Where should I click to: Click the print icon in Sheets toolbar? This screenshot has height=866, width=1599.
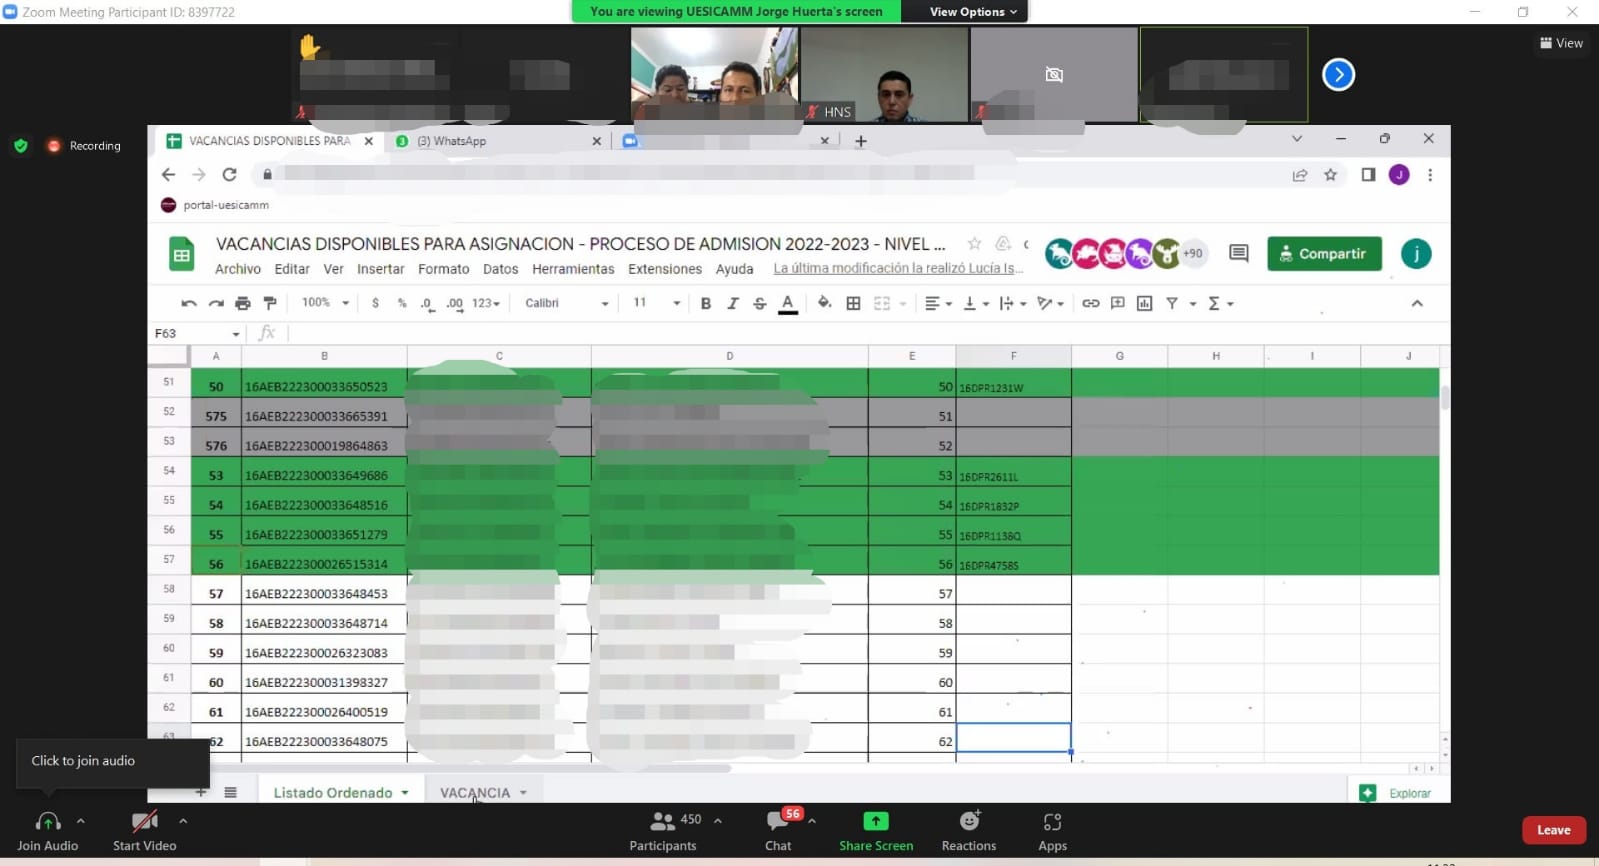coord(242,303)
